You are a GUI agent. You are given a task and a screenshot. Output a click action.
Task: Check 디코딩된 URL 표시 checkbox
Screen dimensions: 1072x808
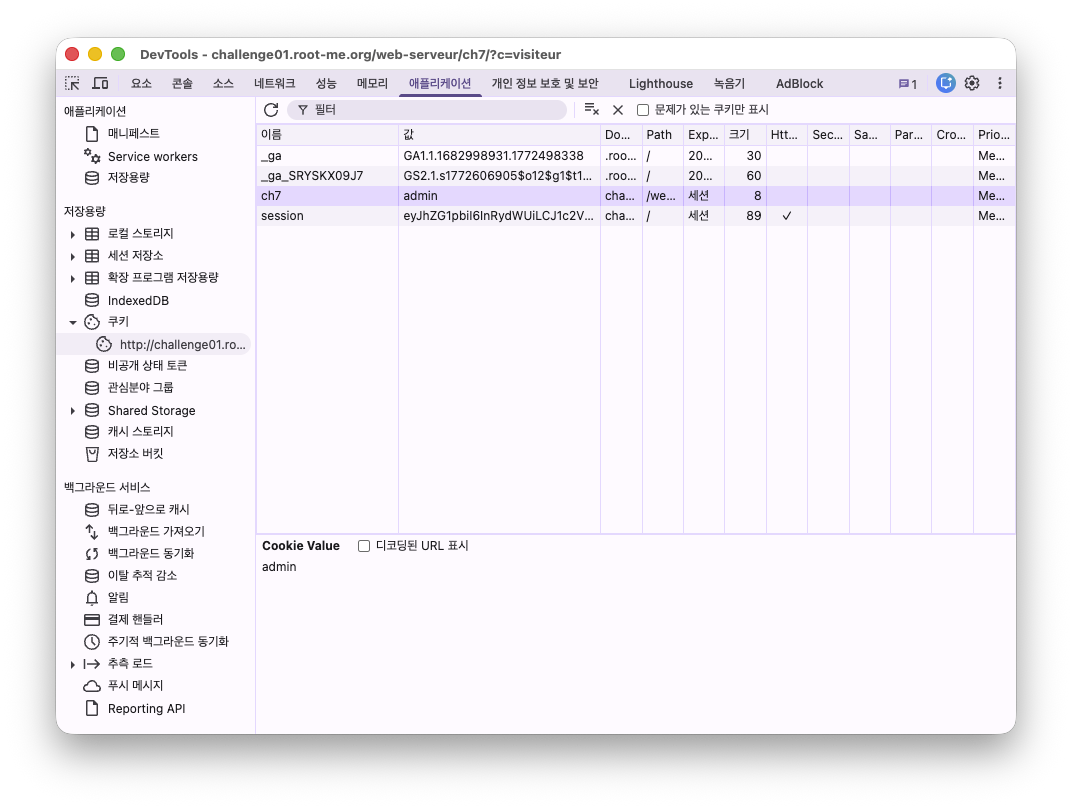tap(364, 546)
